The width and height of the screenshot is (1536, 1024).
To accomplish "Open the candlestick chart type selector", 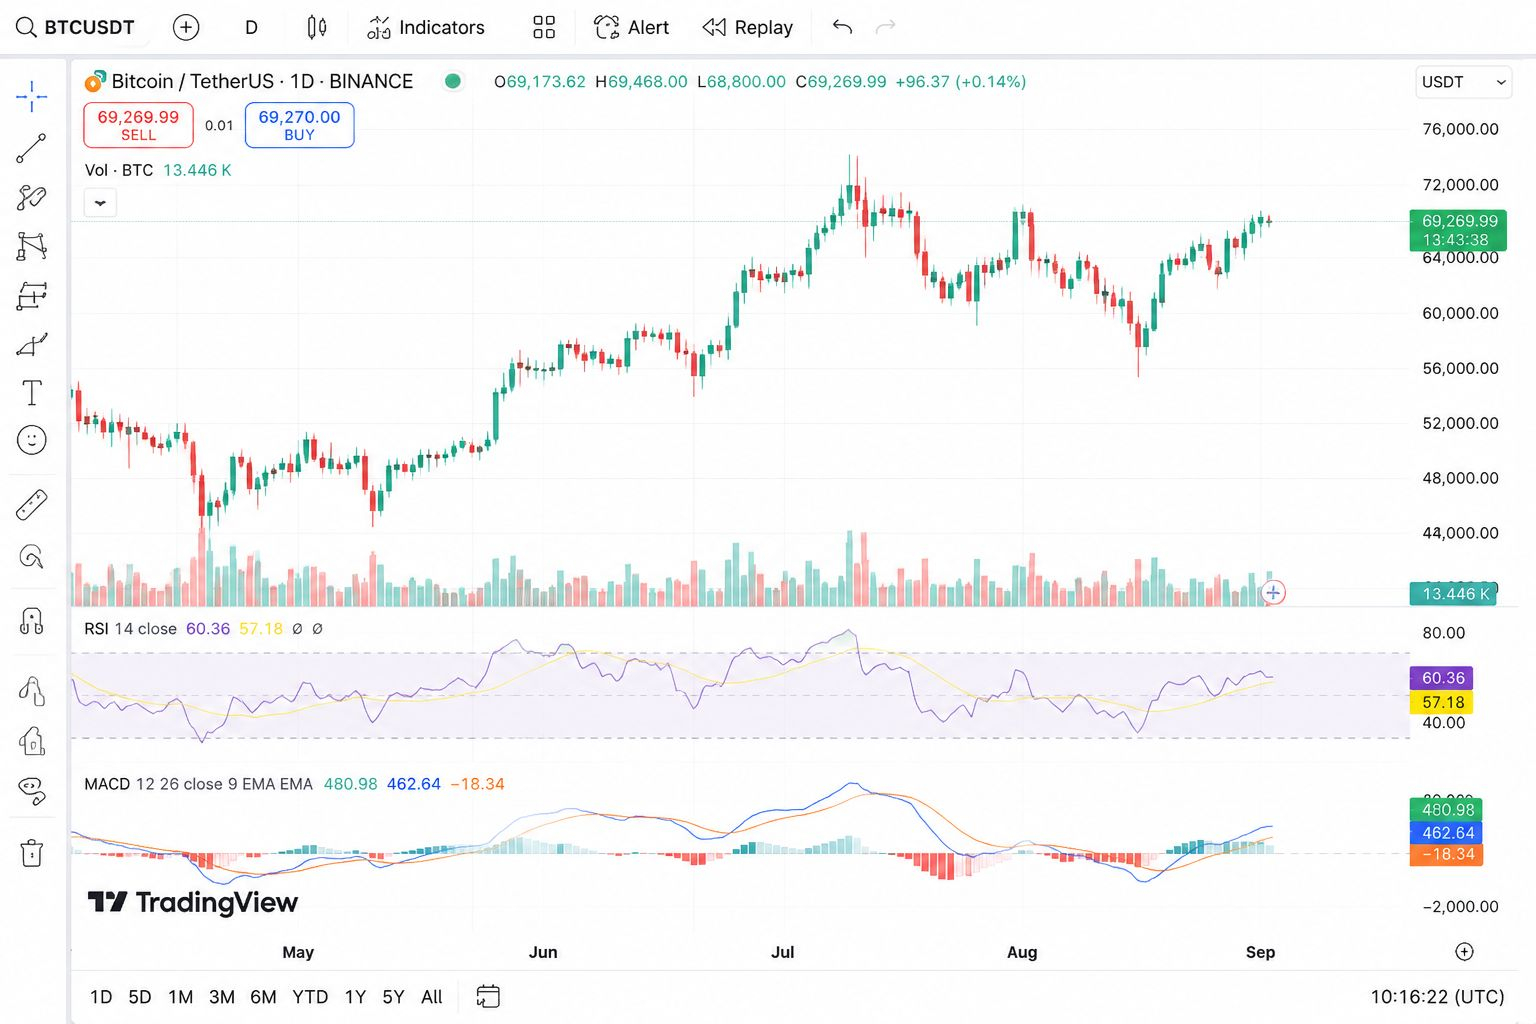I will [x=316, y=27].
